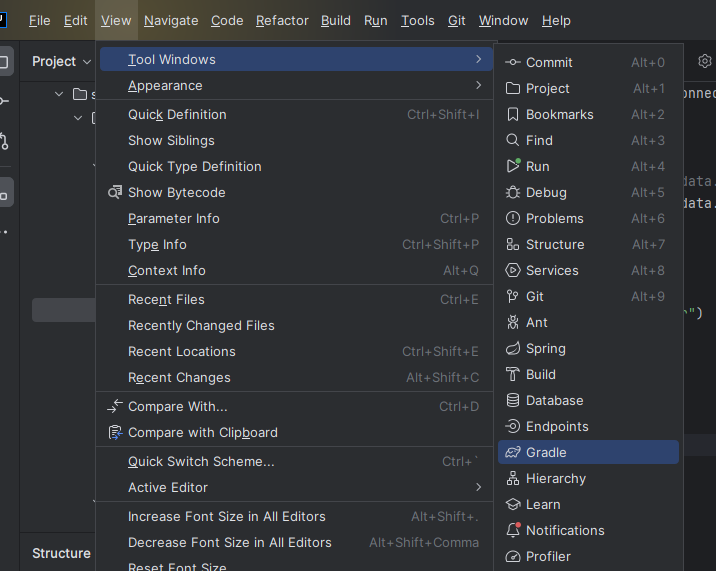Screen dimensions: 716x571
Task: Choose Quick Type Definition
Action: 296,166
